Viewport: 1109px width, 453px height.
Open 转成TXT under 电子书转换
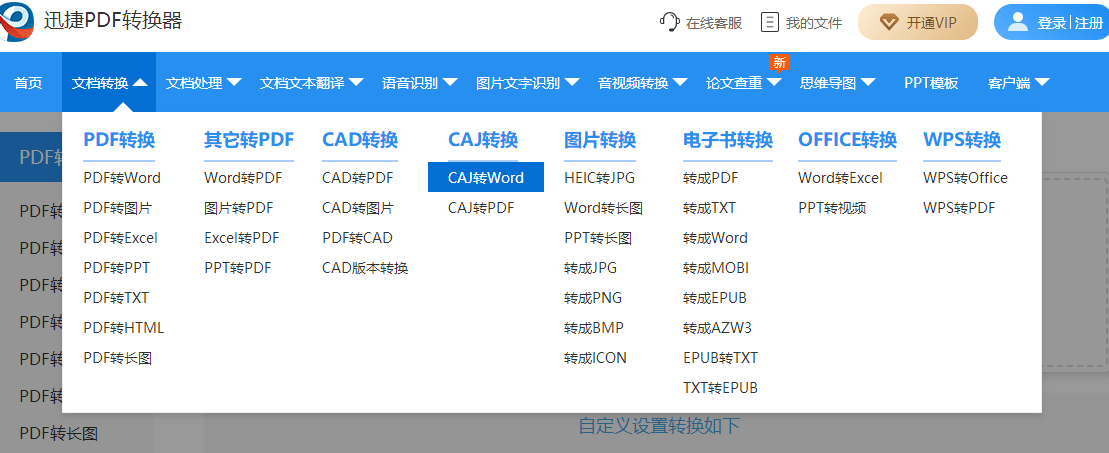pyautogui.click(x=709, y=208)
